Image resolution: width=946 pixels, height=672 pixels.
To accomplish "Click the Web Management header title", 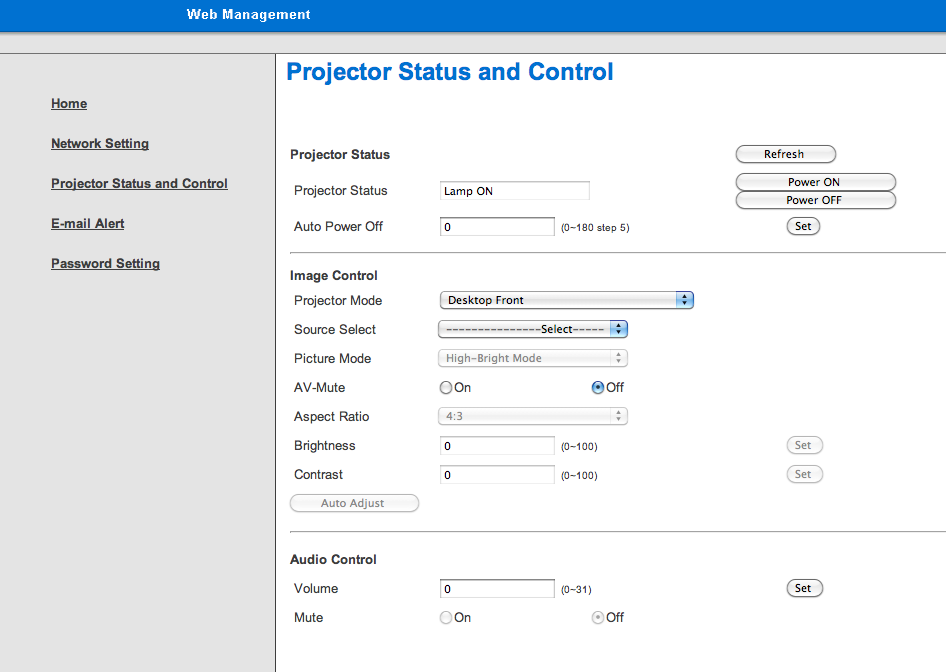I will tap(249, 14).
